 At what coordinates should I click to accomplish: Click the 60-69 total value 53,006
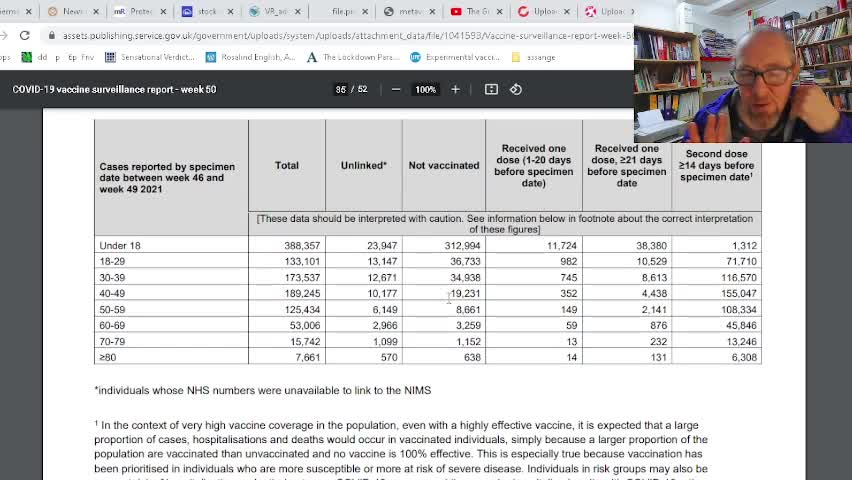[305, 326]
